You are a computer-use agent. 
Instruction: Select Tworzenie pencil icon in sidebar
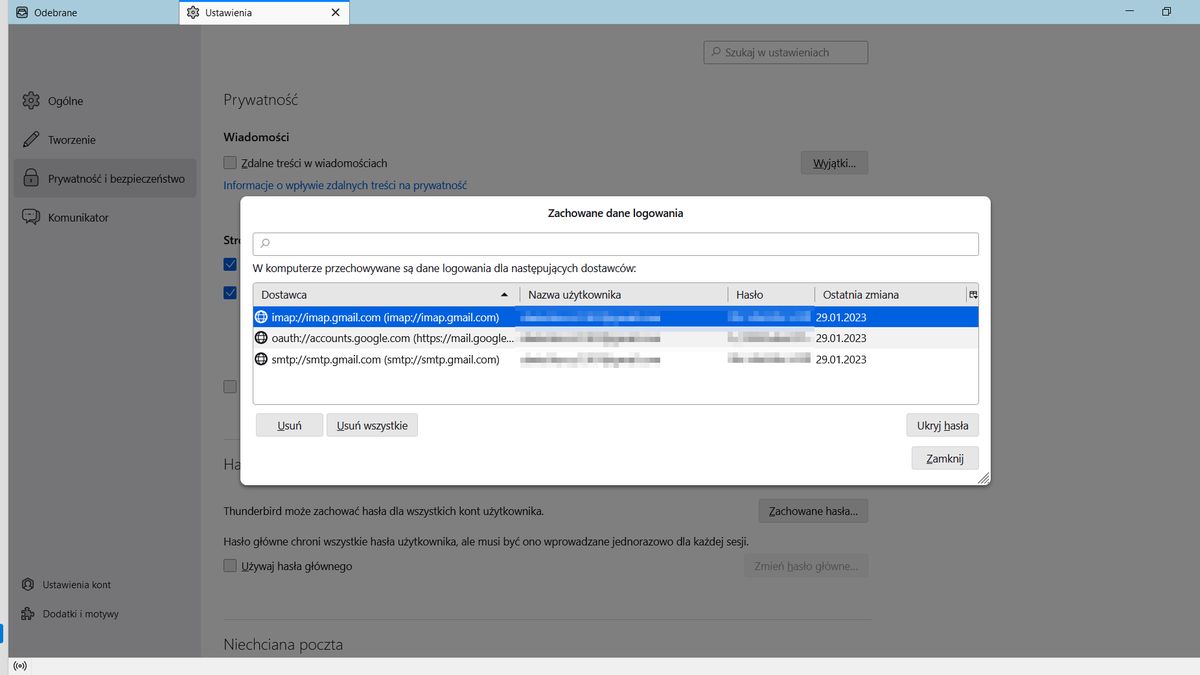click(x=31, y=139)
